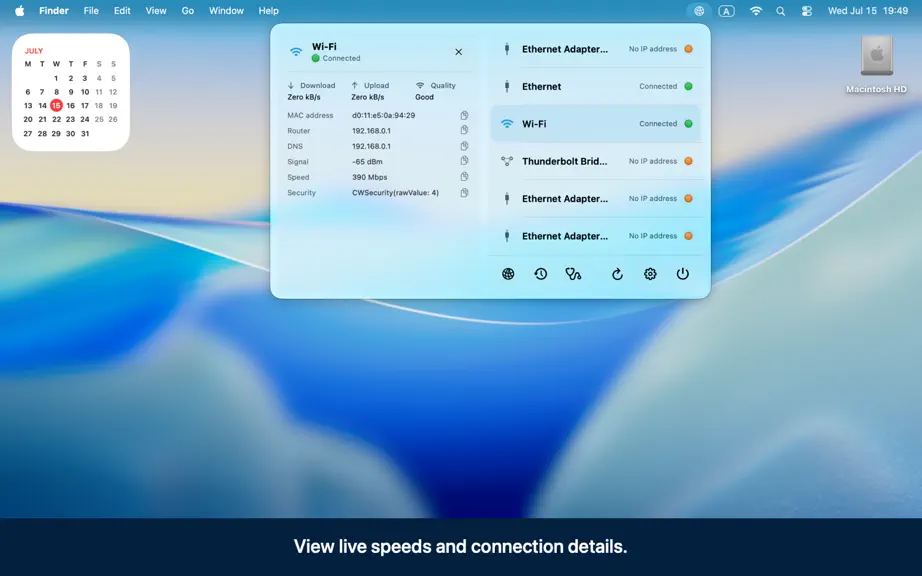
Task: Open Control Center icon
Action: pyautogui.click(x=807, y=11)
